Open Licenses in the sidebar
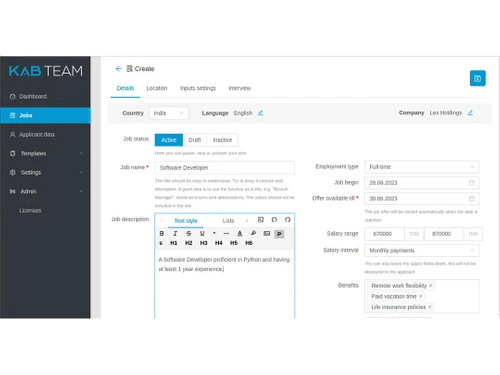Viewport: 500px width, 375px height. coord(45,210)
